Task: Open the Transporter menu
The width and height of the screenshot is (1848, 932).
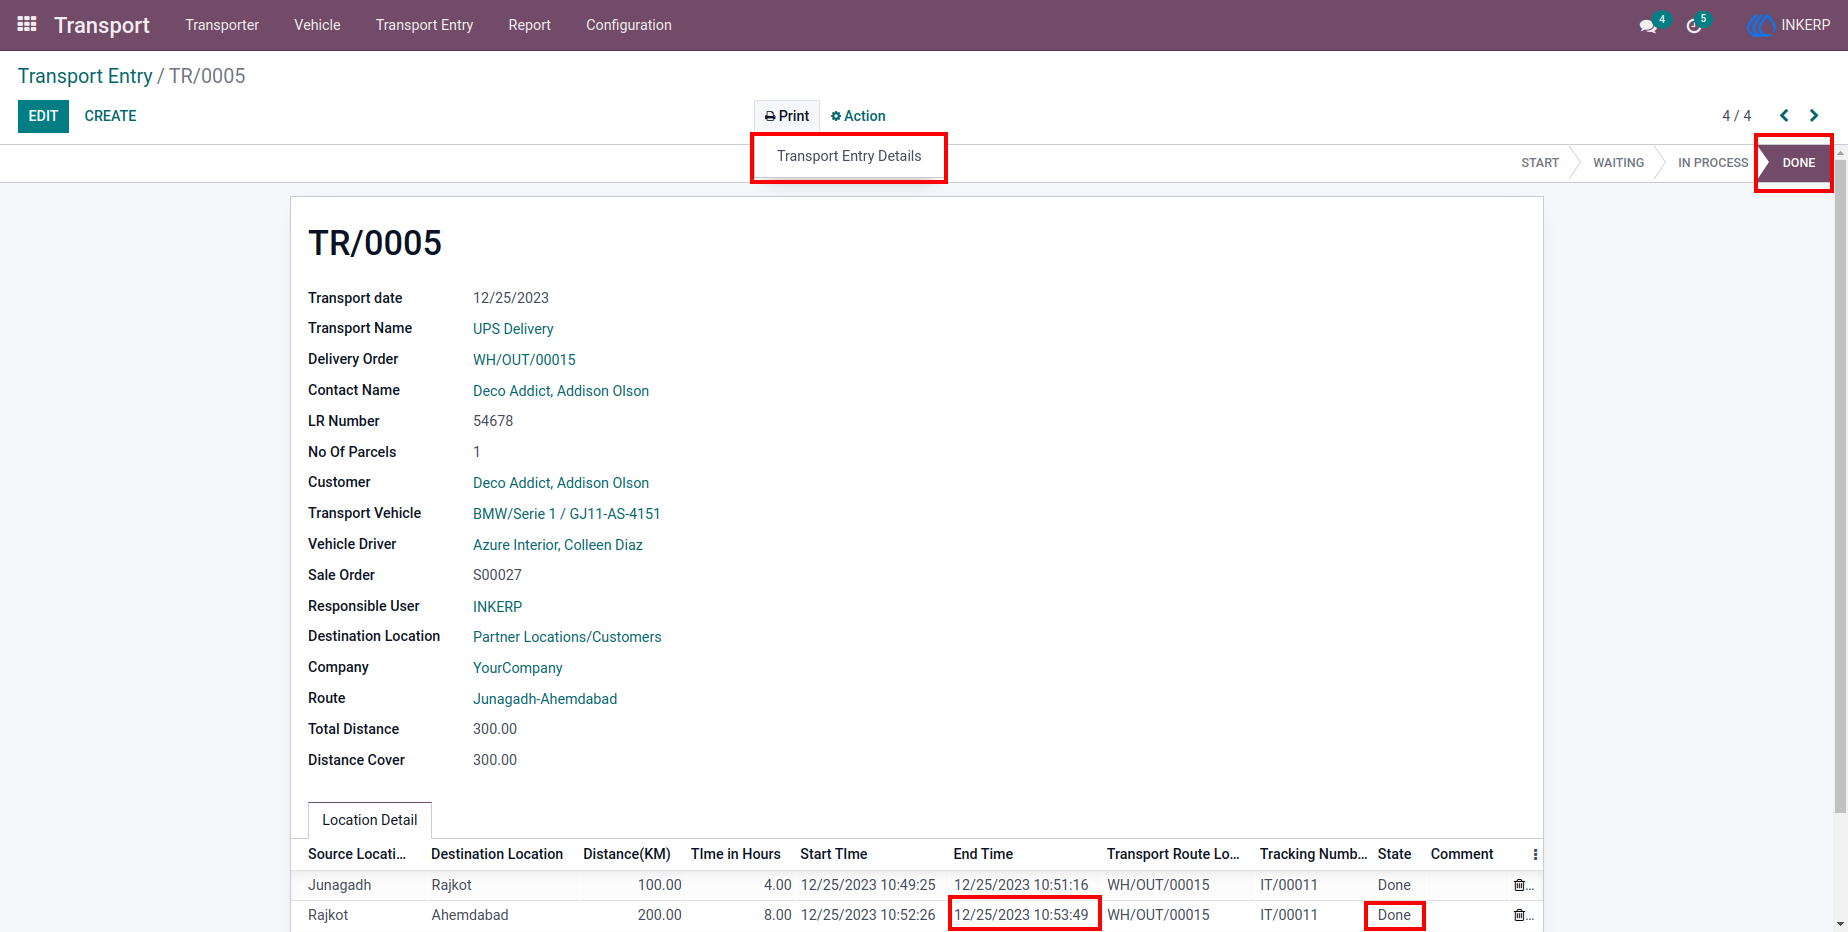Action: [x=222, y=25]
